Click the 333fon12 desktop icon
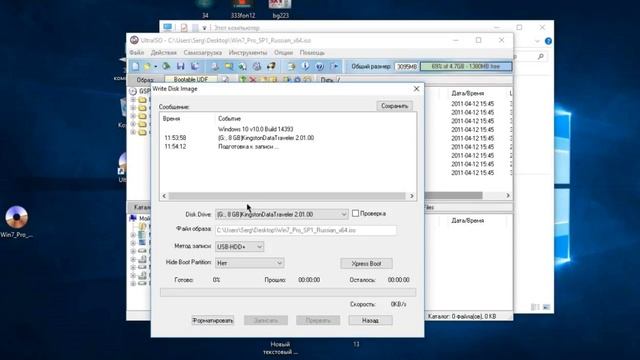Screen dimensions: 640x360 pyautogui.click(x=243, y=10)
